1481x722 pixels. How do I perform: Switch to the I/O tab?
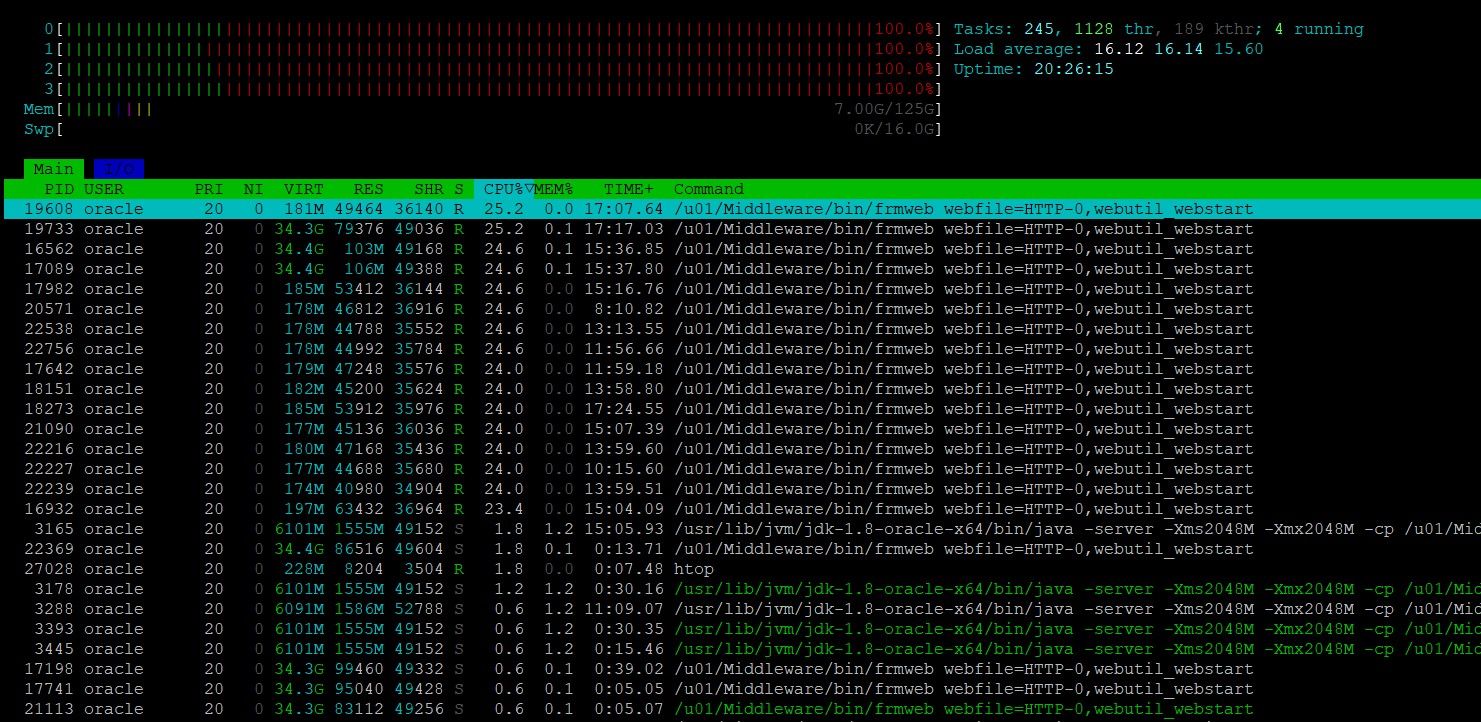(x=119, y=169)
